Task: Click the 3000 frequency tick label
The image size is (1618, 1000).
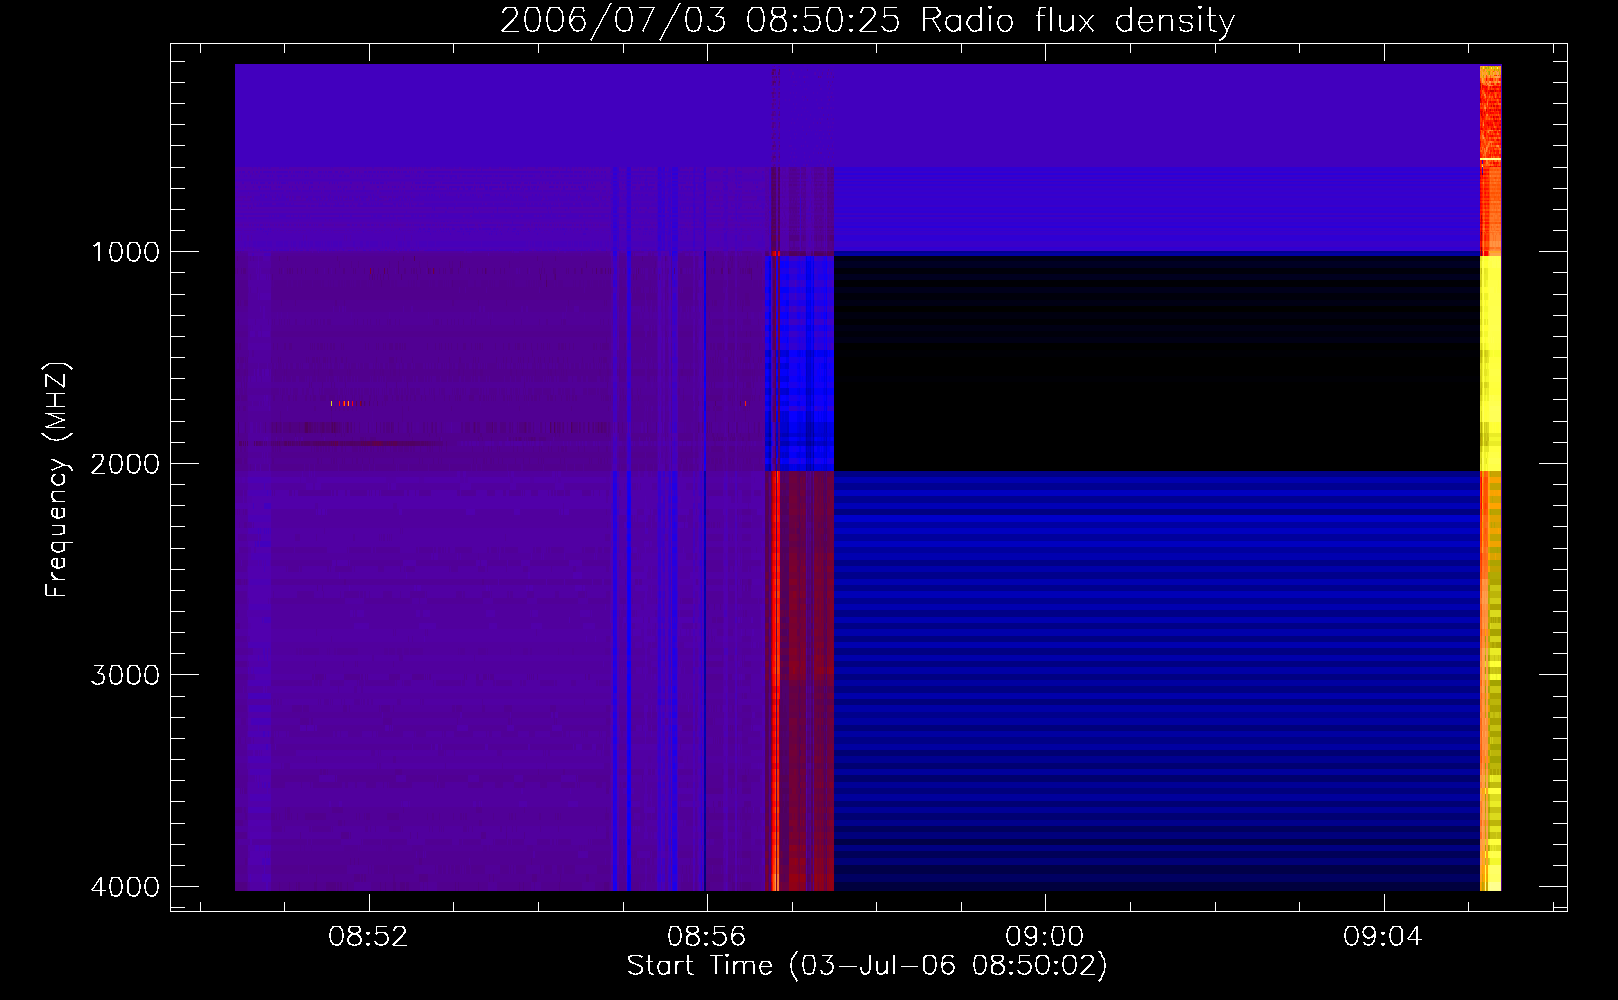Action: point(125,675)
